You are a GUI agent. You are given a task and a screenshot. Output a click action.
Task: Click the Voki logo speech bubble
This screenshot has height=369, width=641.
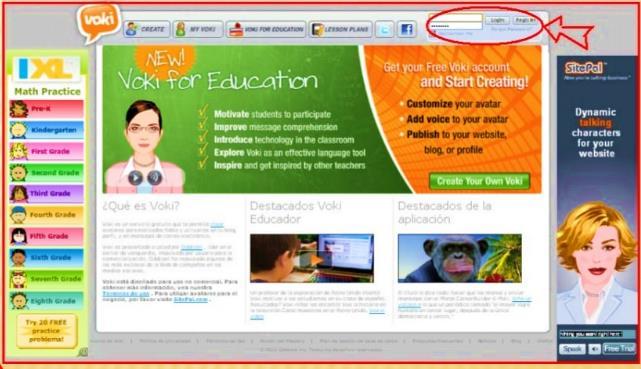click(99, 22)
